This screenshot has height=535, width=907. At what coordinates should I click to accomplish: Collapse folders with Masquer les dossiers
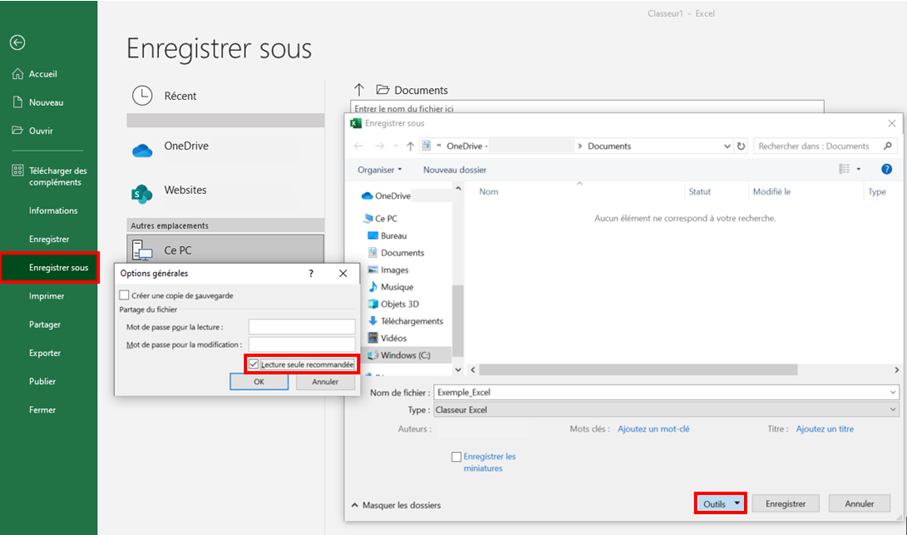(x=396, y=505)
